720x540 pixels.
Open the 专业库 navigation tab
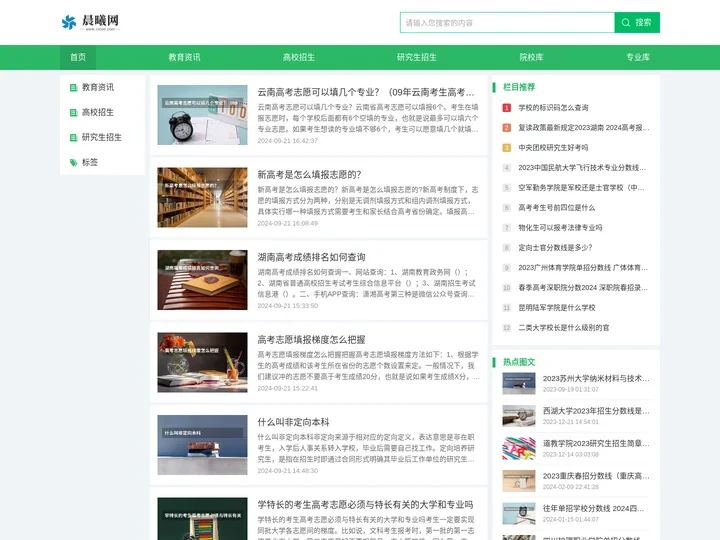[638, 57]
